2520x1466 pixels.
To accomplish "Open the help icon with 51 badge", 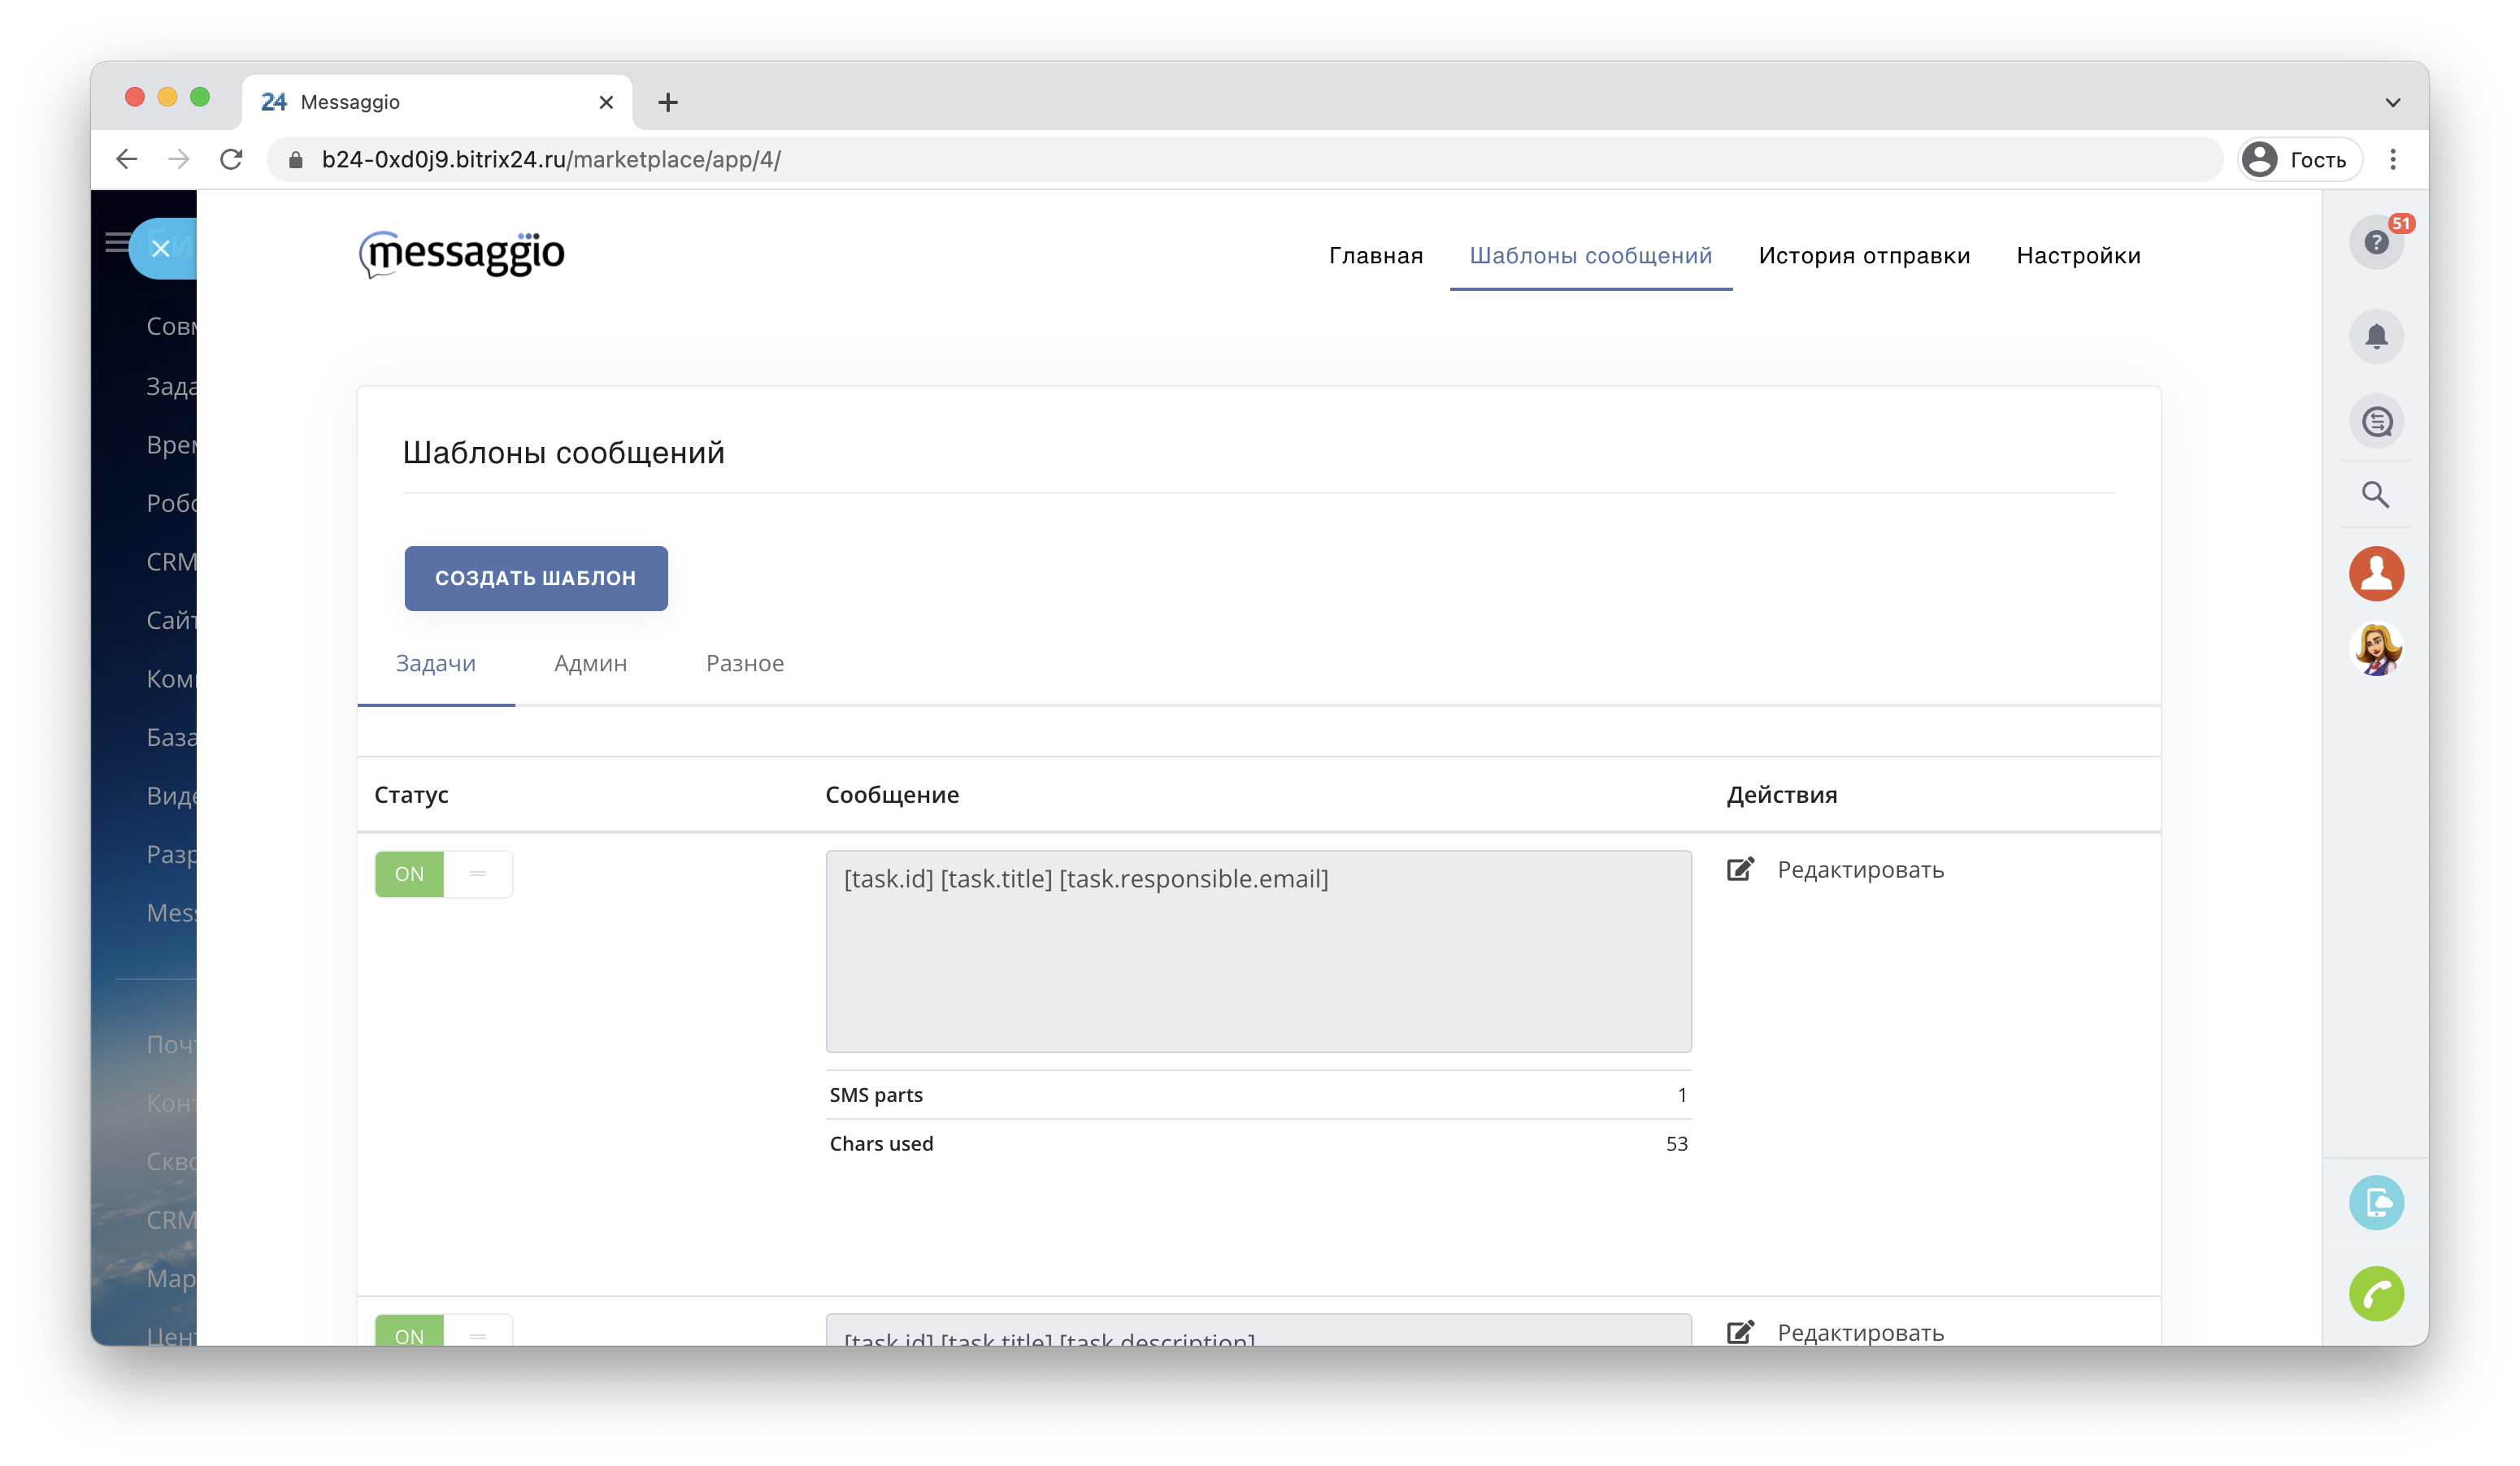I will click(2375, 242).
